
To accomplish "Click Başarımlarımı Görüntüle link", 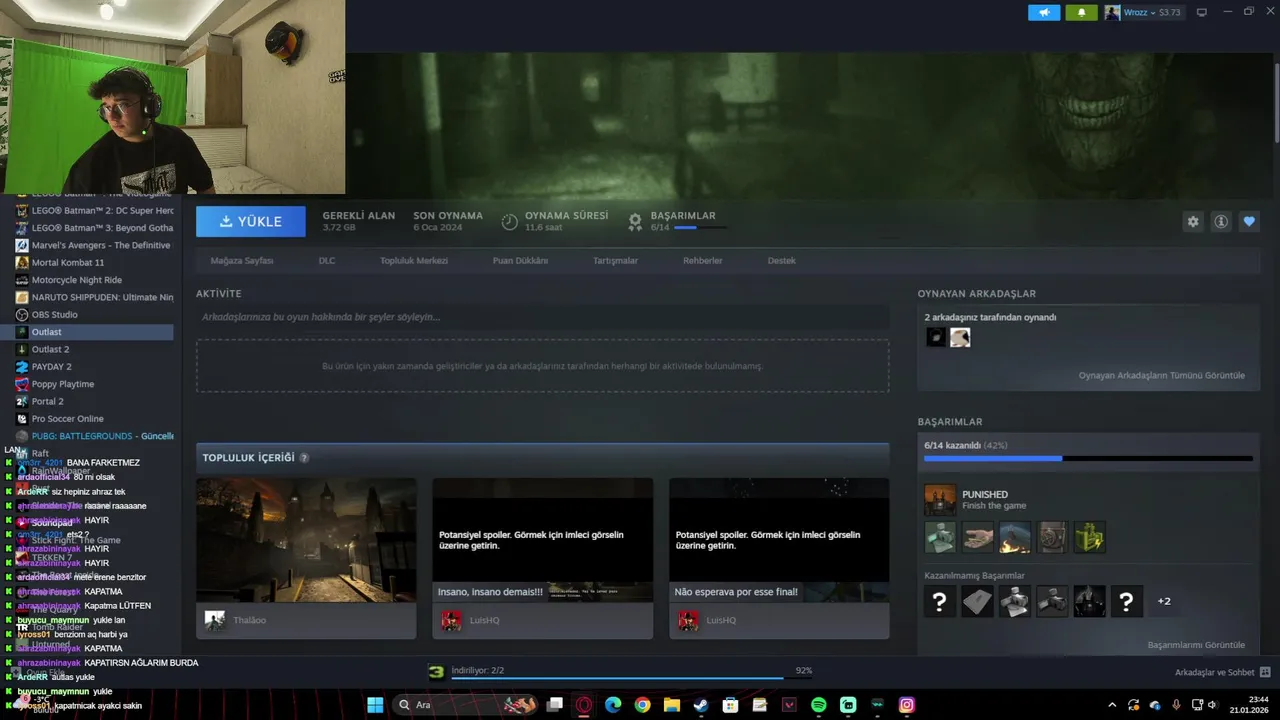I will pyautogui.click(x=1196, y=645).
